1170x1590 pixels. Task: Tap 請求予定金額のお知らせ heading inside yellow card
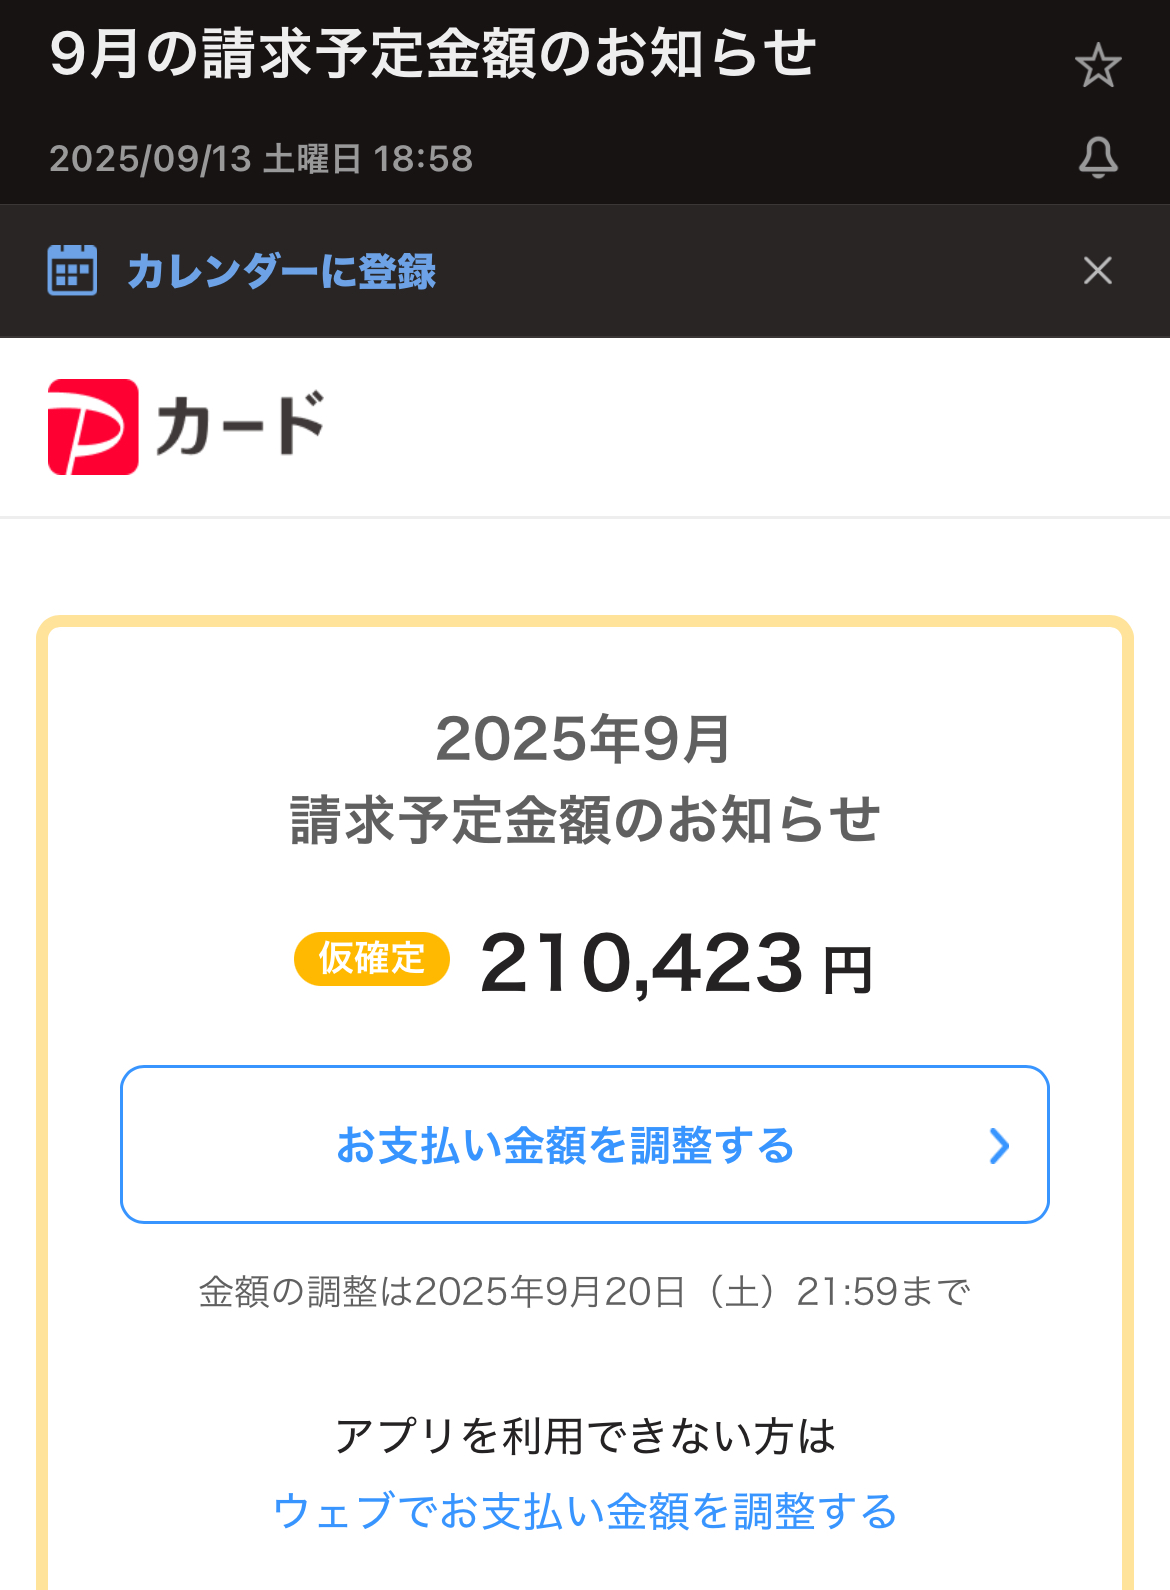585,820
